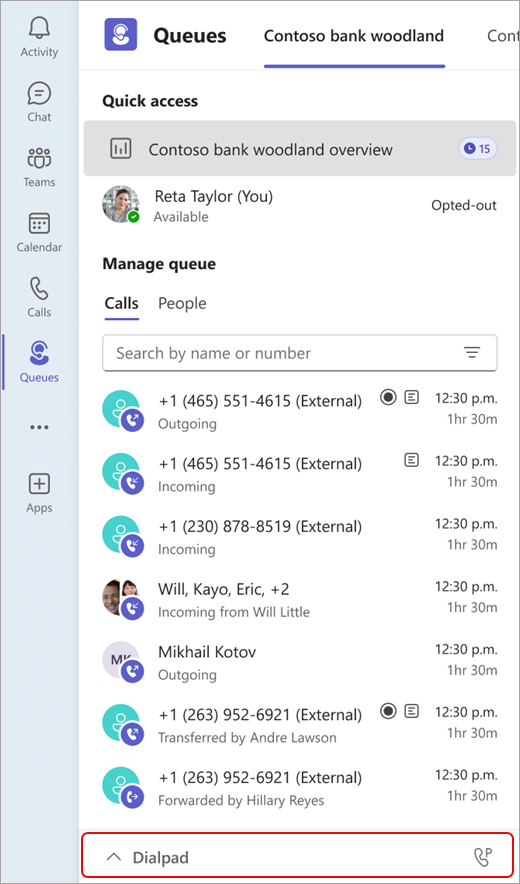
Task: Click Reta Taylor's profile picture
Action: (121, 204)
